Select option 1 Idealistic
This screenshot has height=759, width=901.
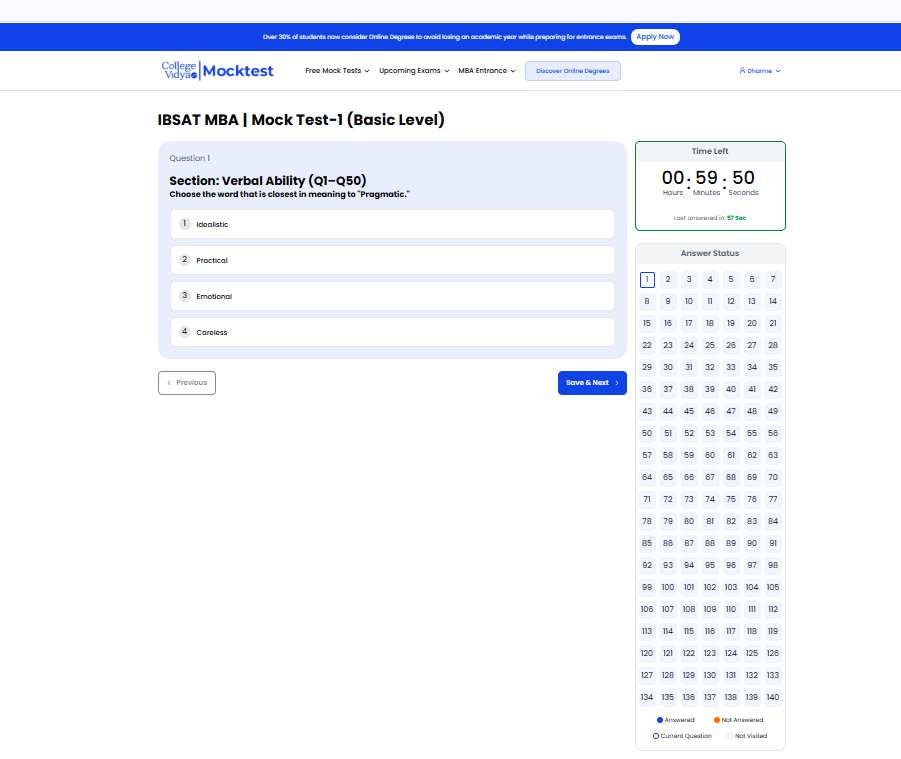point(392,224)
